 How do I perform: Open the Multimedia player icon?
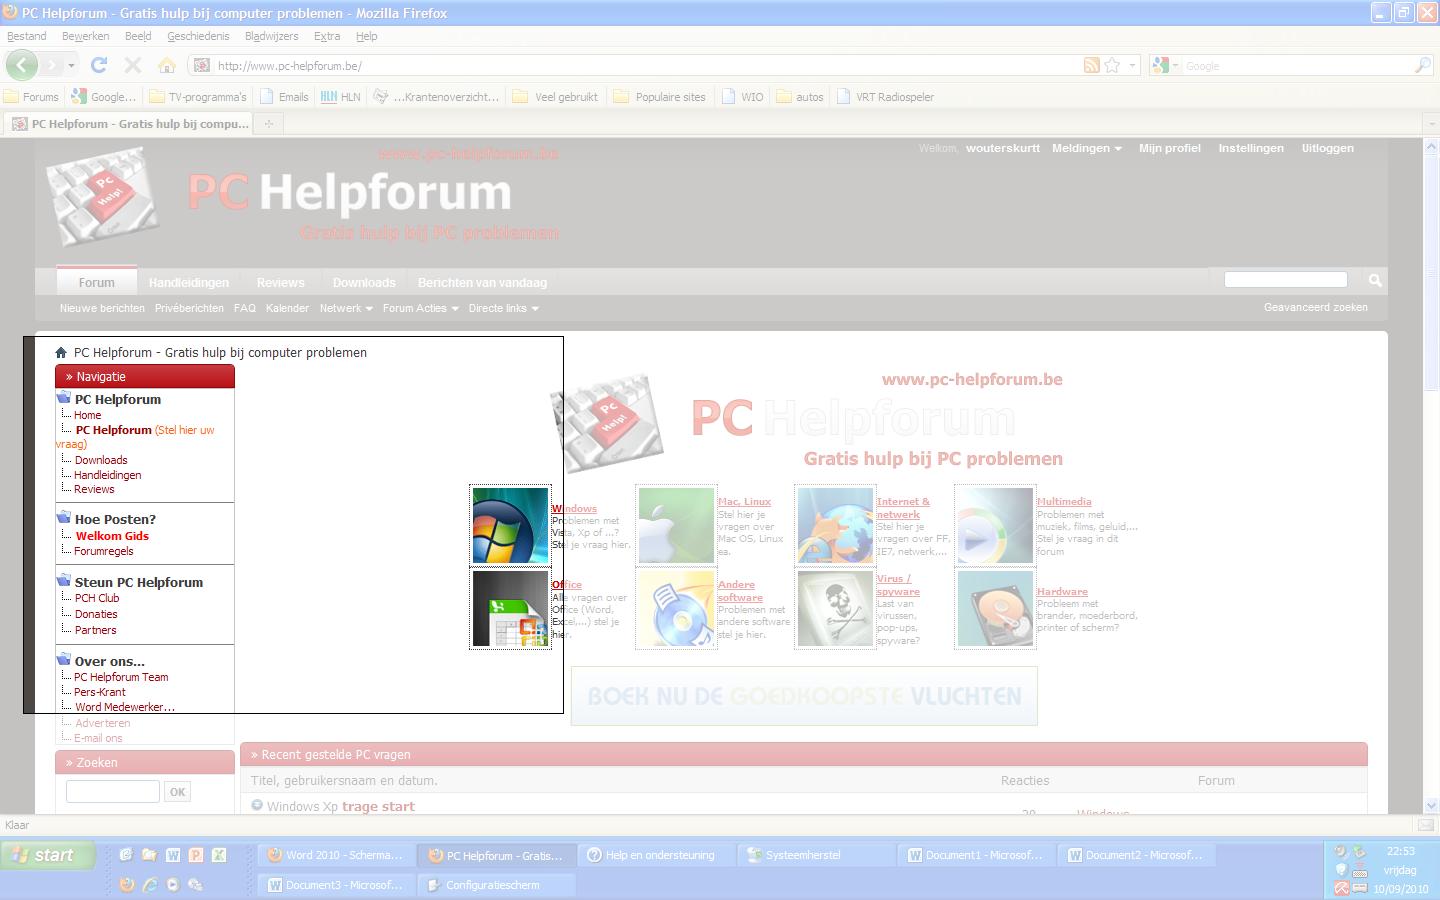(995, 525)
